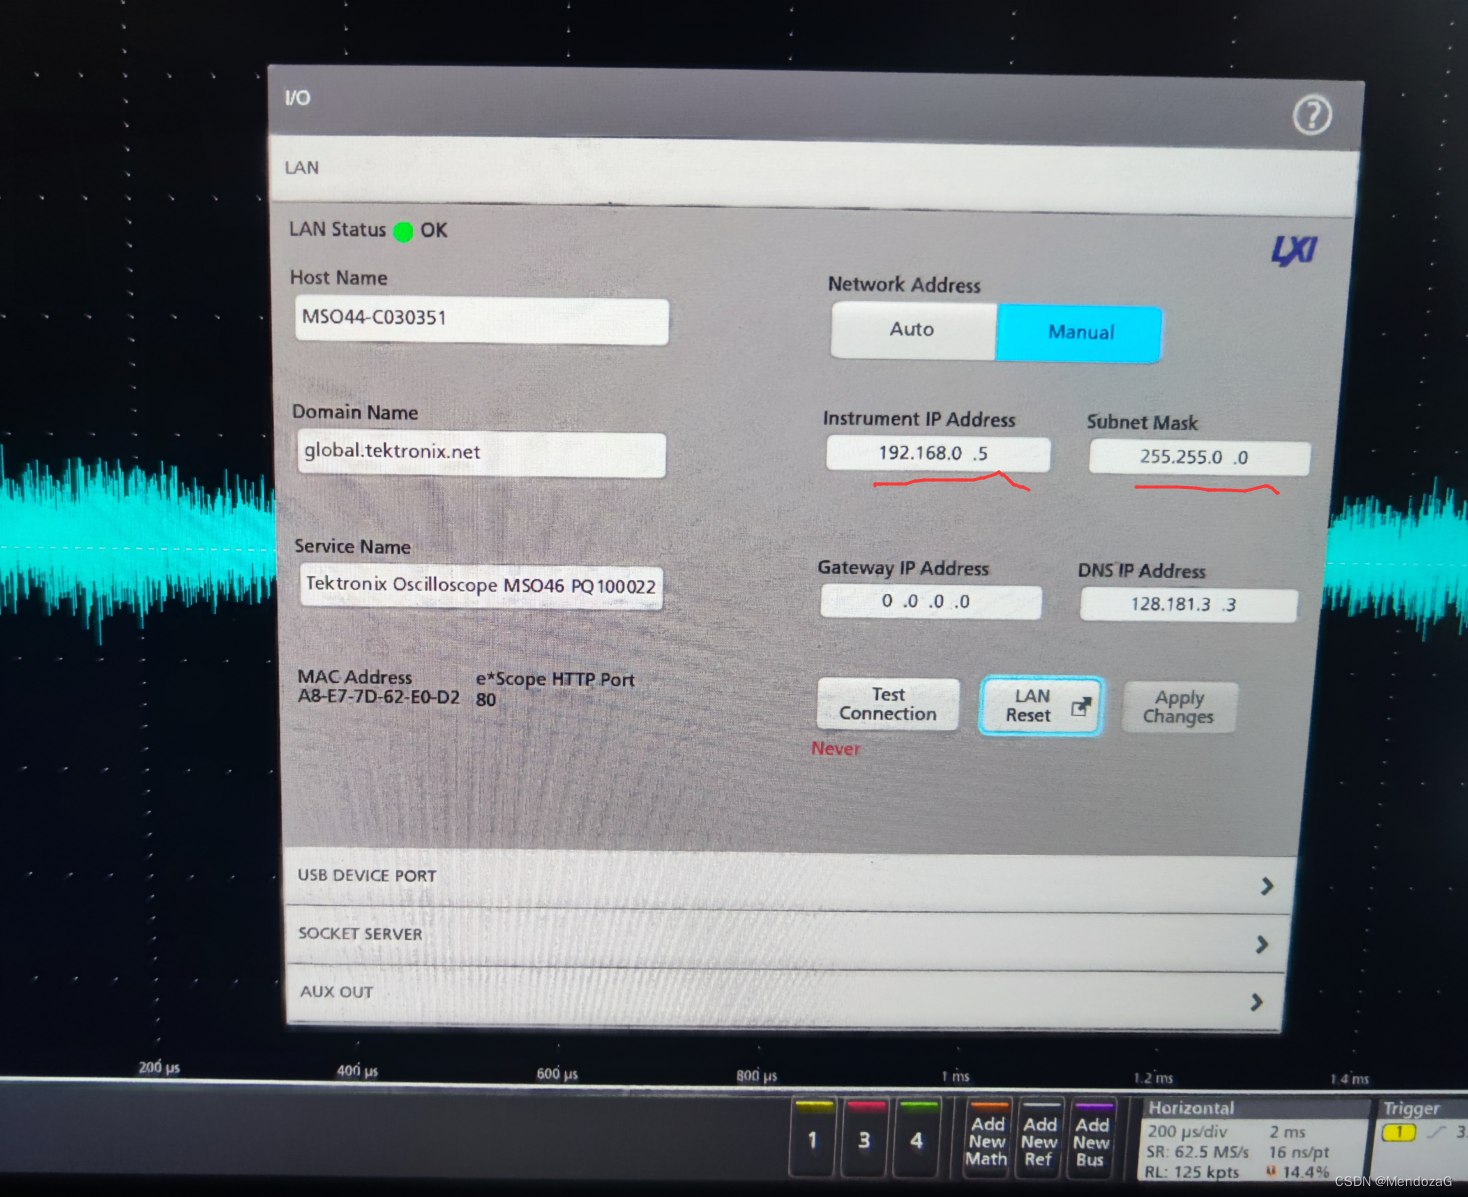Select Manual network address mode
Image resolution: width=1468 pixels, height=1197 pixels.
(1079, 333)
